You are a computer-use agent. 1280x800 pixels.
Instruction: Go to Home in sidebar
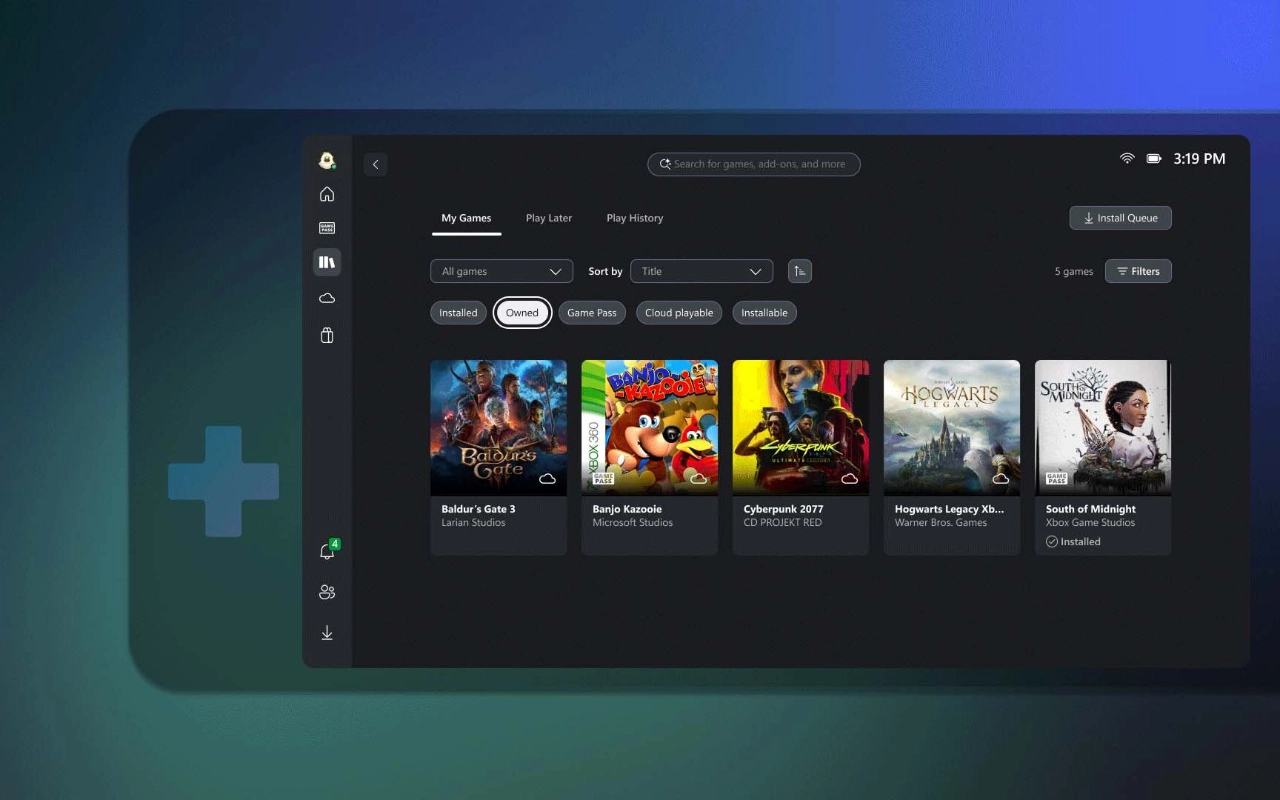coord(327,194)
